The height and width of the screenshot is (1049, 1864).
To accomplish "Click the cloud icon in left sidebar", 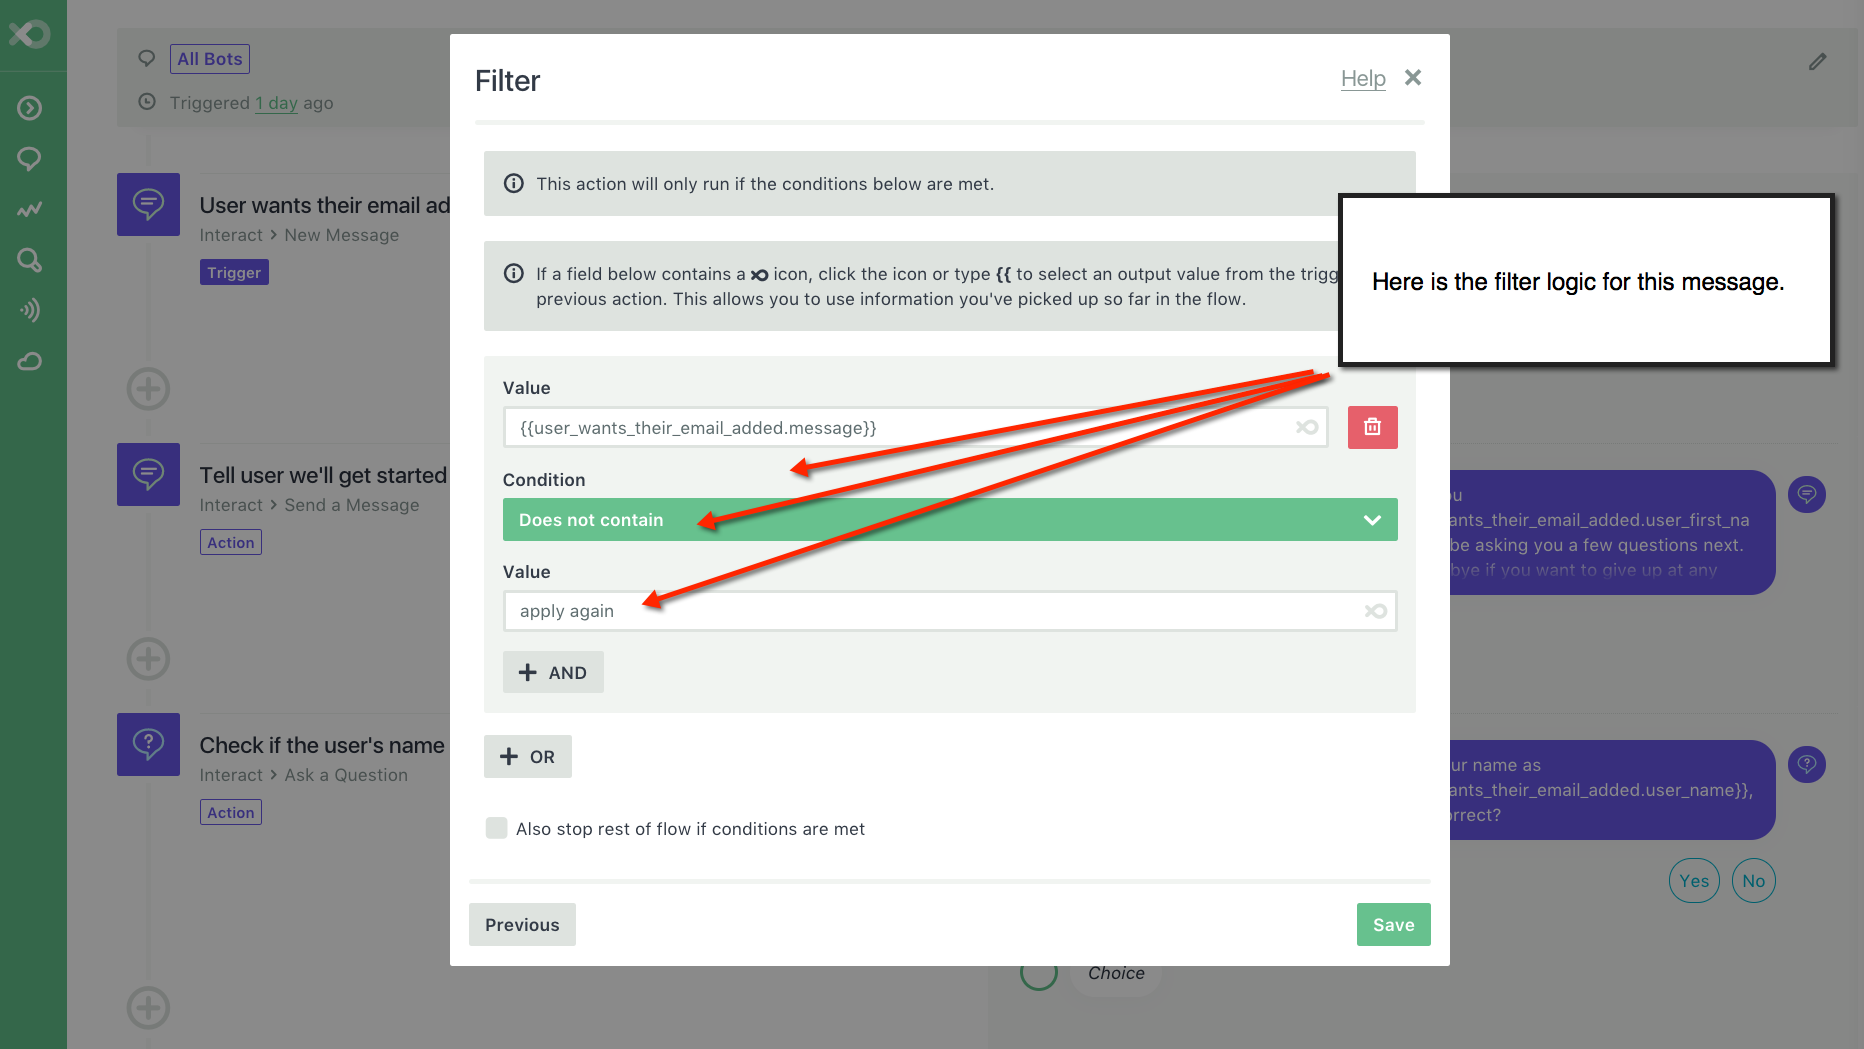I will (x=30, y=361).
